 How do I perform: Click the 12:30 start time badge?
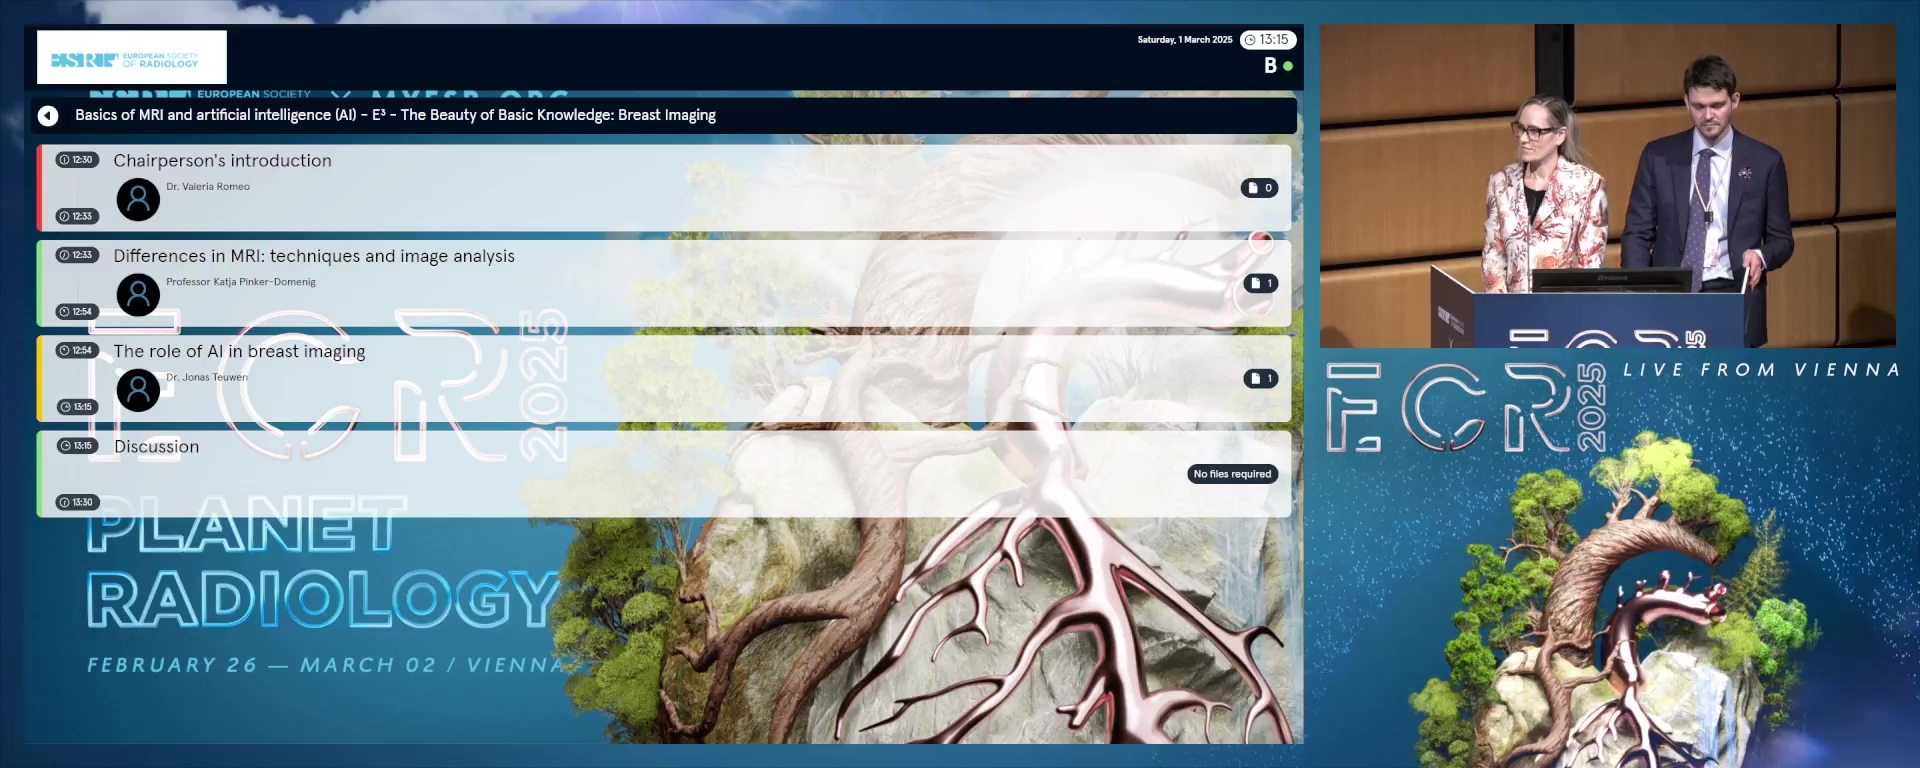pos(77,160)
